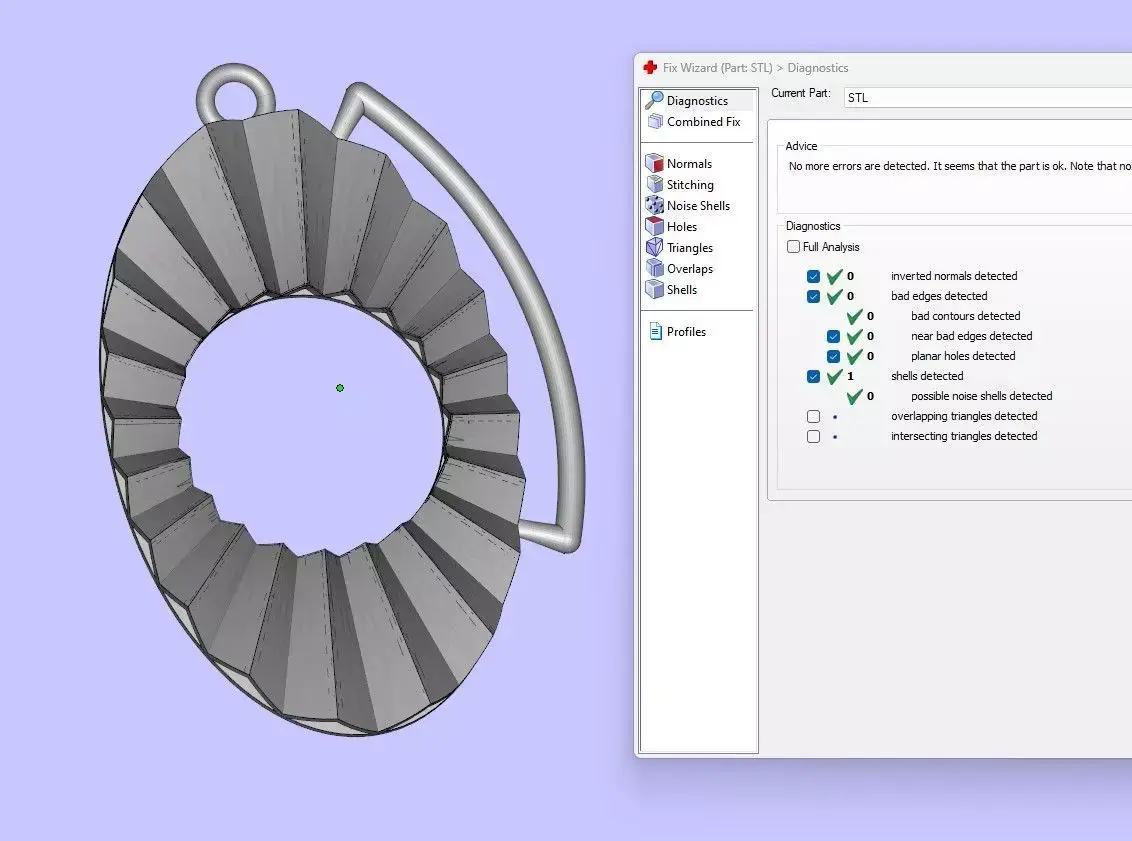Enable overlapping triangles detected checkbox
Viewport: 1132px width, 841px height.
point(814,416)
